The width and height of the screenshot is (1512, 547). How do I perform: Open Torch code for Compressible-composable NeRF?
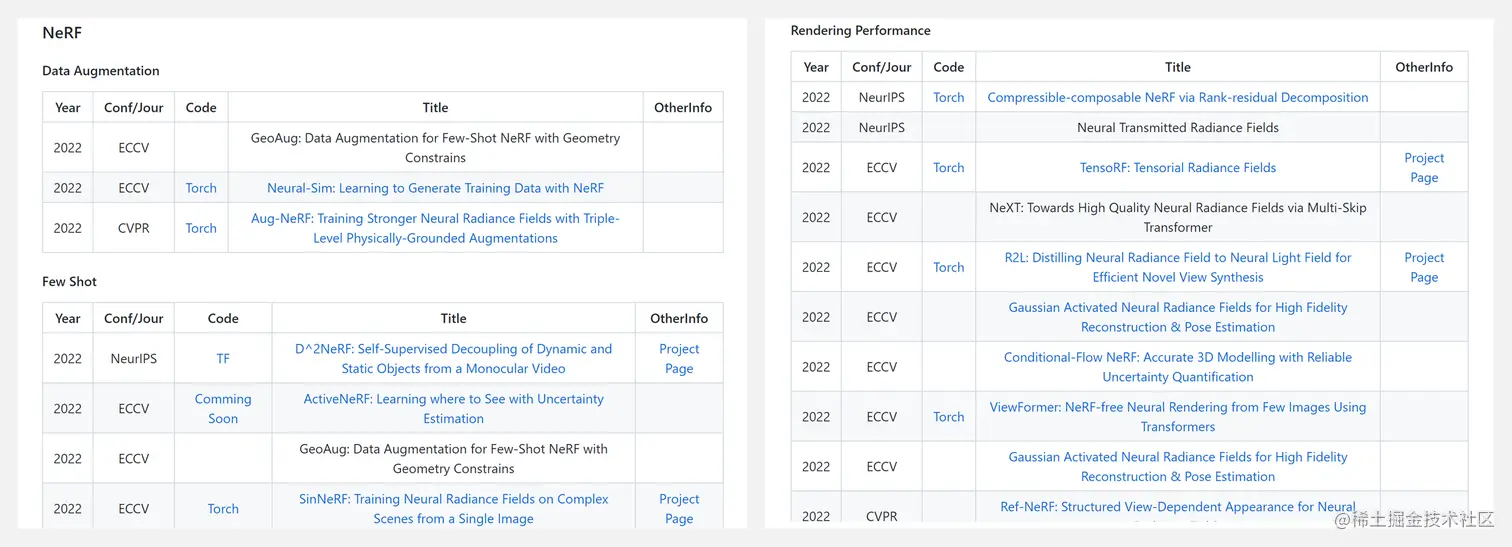click(948, 98)
